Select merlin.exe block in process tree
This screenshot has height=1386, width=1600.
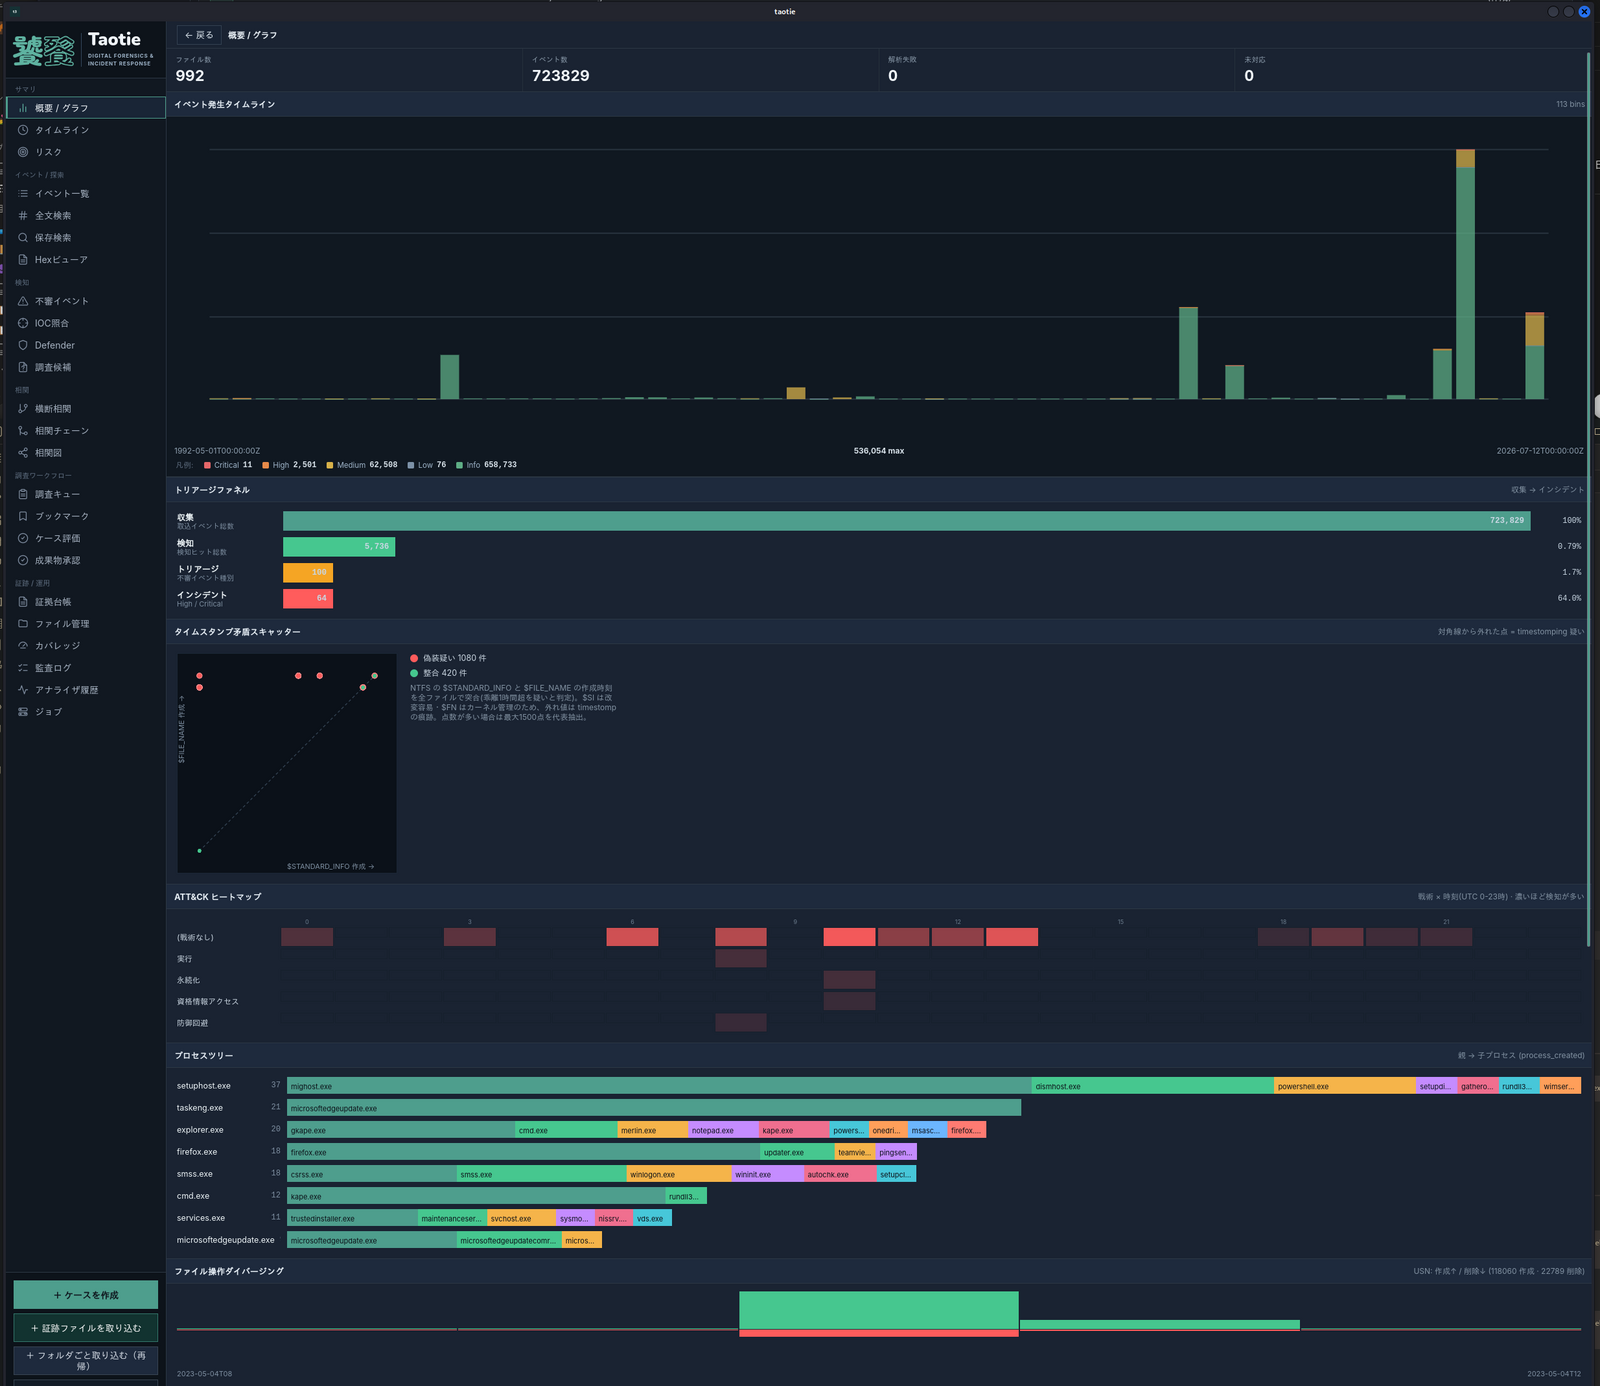click(x=652, y=1130)
